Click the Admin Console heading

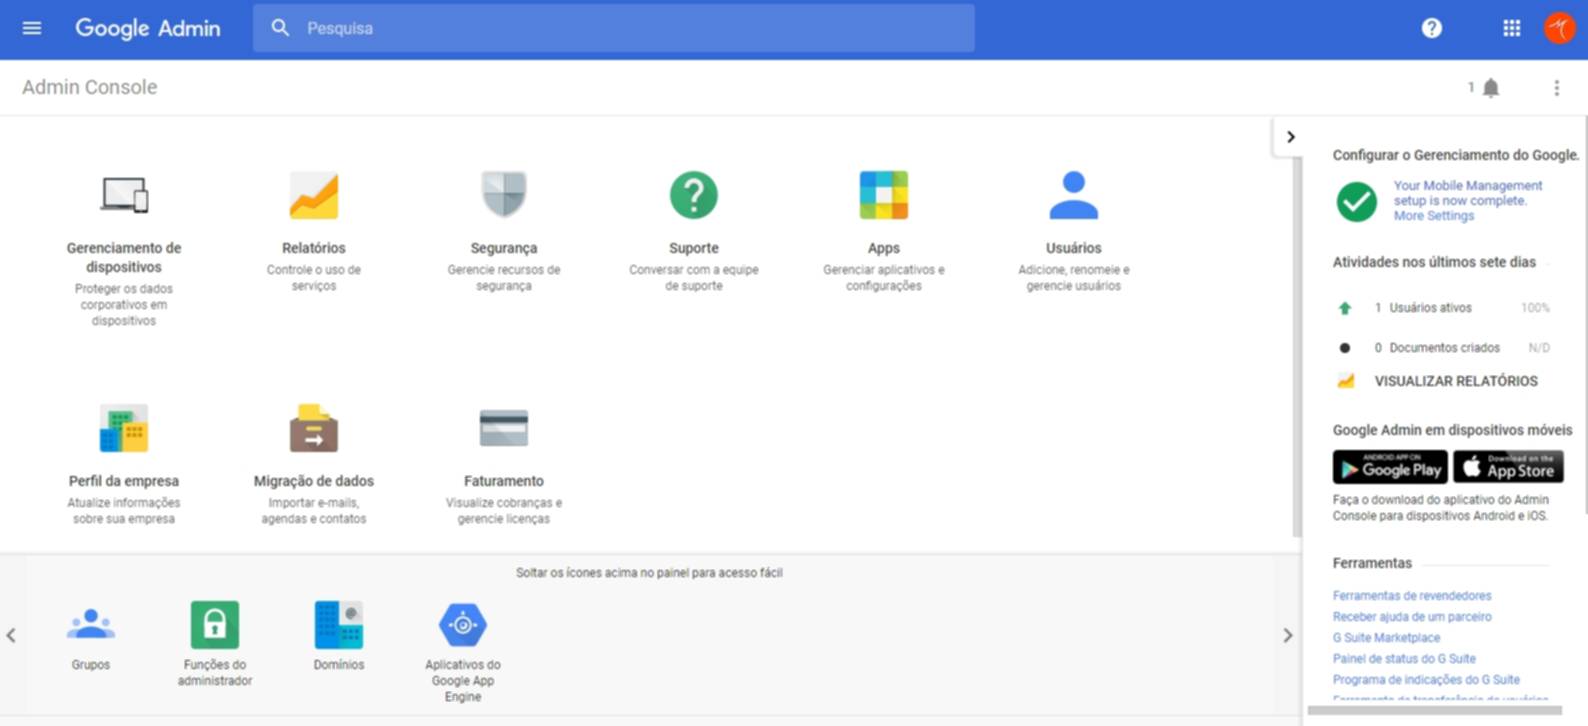click(90, 87)
